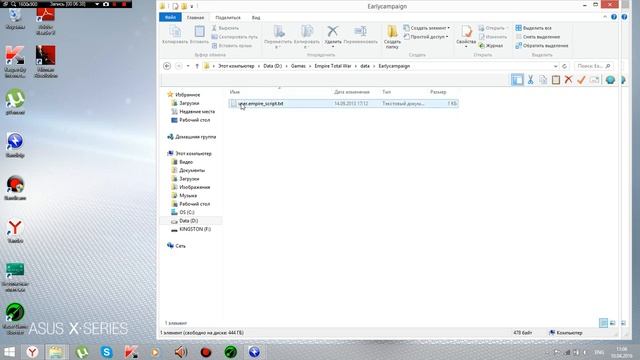This screenshot has width=640, height=360.
Task: Open the recent locations arrow beside Forward
Action: (x=188, y=66)
